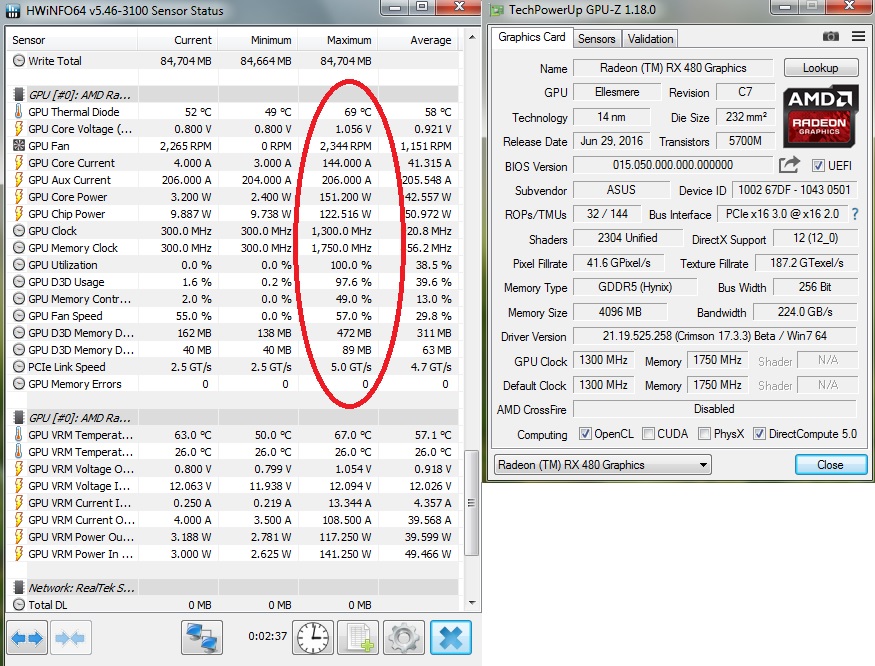Open the network remote monitoring icon in HWiNFO
The height and width of the screenshot is (666, 875).
point(201,638)
